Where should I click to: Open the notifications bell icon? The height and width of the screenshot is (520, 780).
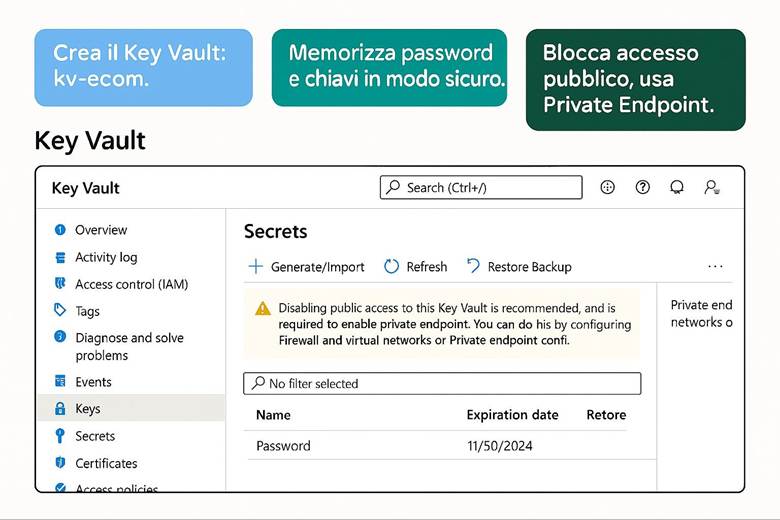click(x=677, y=187)
